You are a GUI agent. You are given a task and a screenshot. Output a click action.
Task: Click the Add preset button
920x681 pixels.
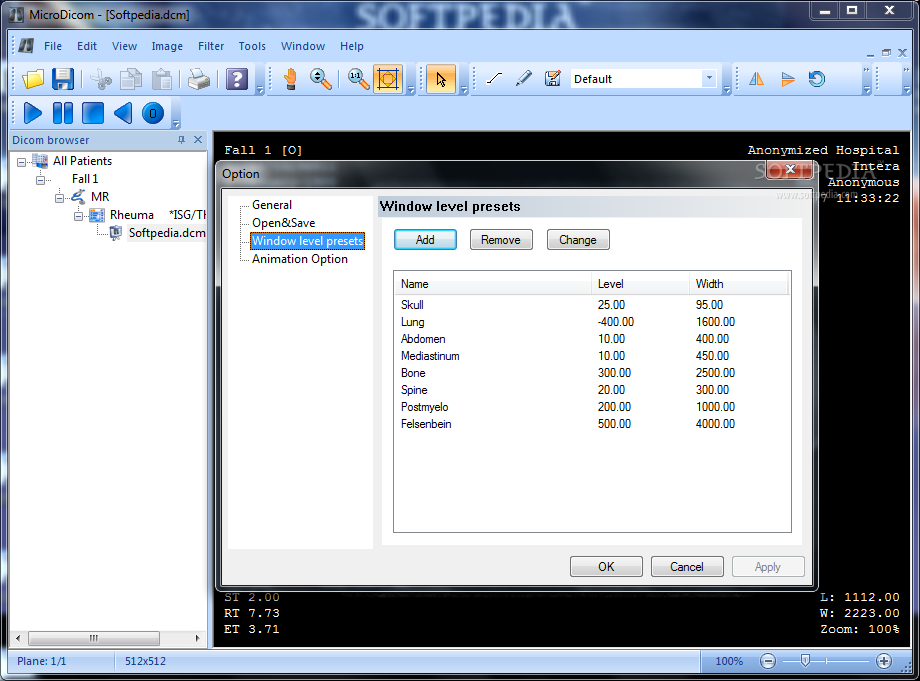(x=425, y=240)
